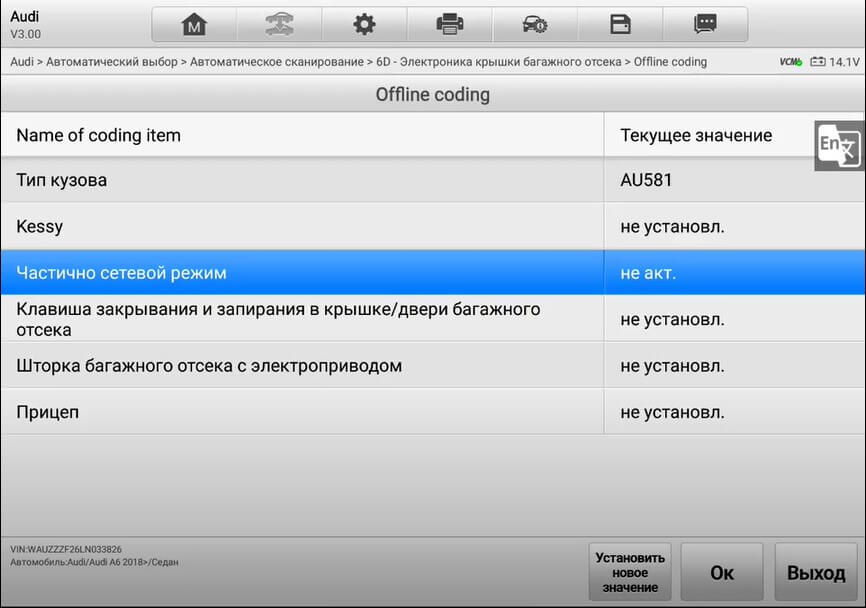This screenshot has width=866, height=608.
Task: Click the Offline coding title bar
Action: [x=433, y=94]
